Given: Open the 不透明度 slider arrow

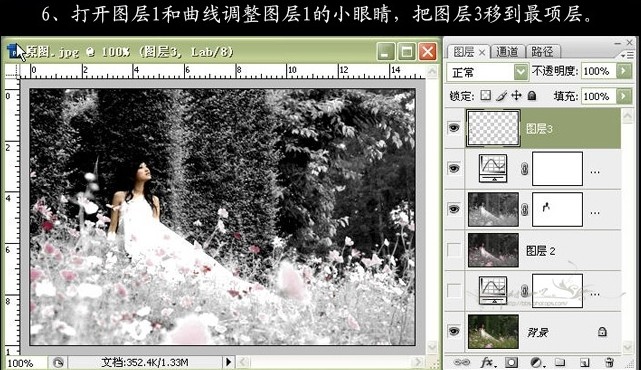Looking at the screenshot, I should coord(623,71).
